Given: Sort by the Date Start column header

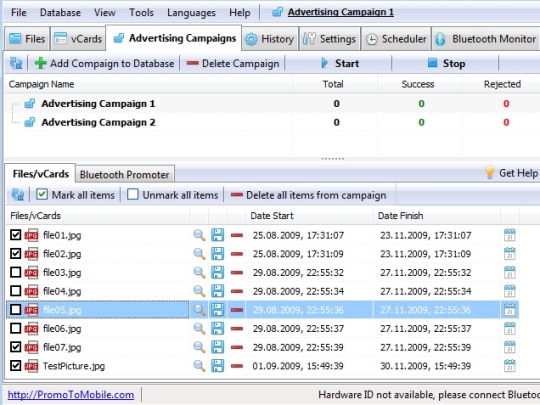Looking at the screenshot, I should point(309,216).
